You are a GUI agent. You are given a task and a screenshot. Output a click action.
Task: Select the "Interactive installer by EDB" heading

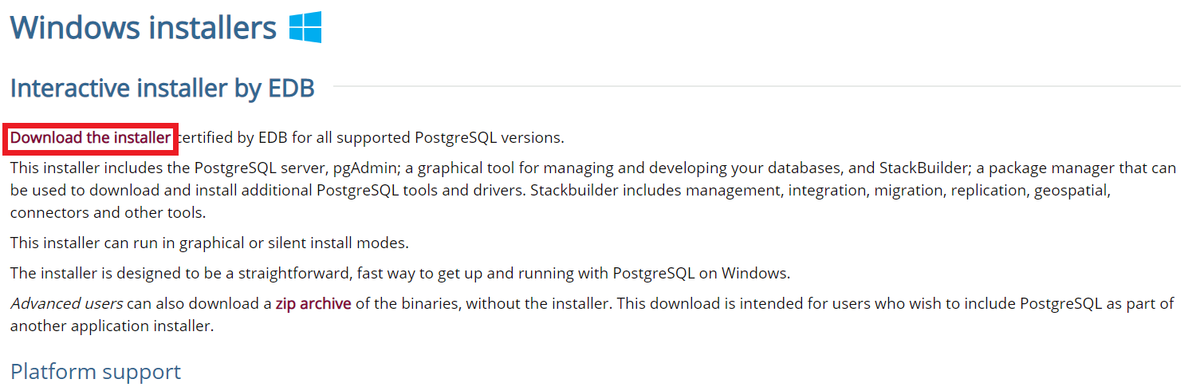(x=162, y=88)
